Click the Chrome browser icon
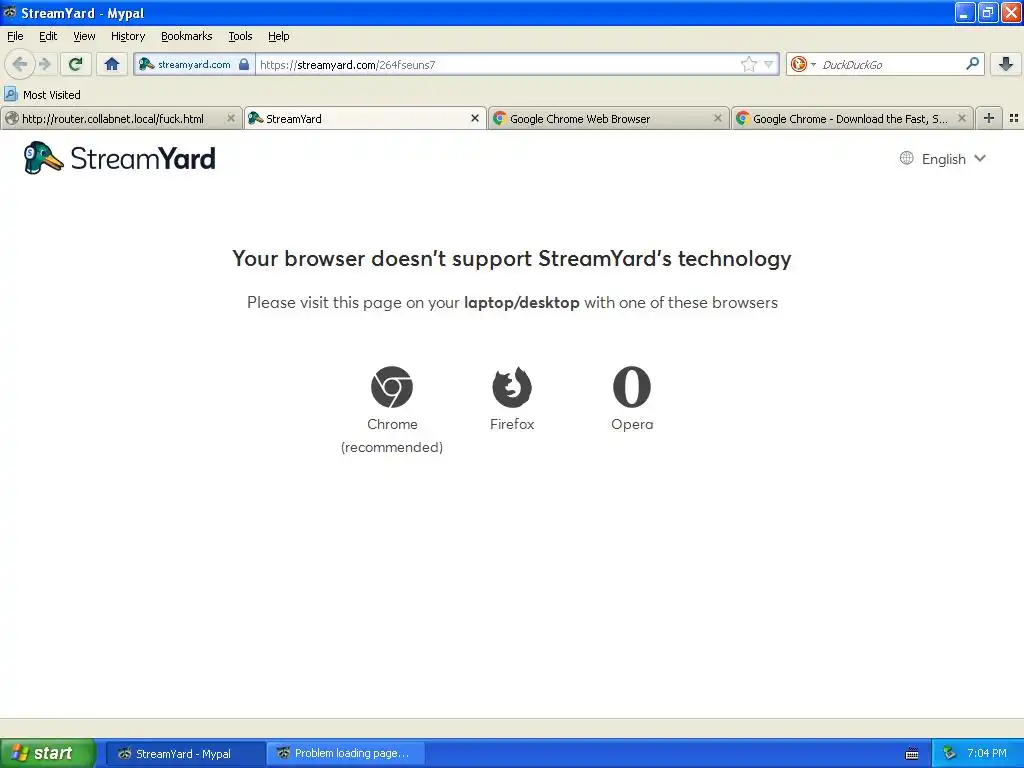1024x768 pixels. click(x=392, y=387)
